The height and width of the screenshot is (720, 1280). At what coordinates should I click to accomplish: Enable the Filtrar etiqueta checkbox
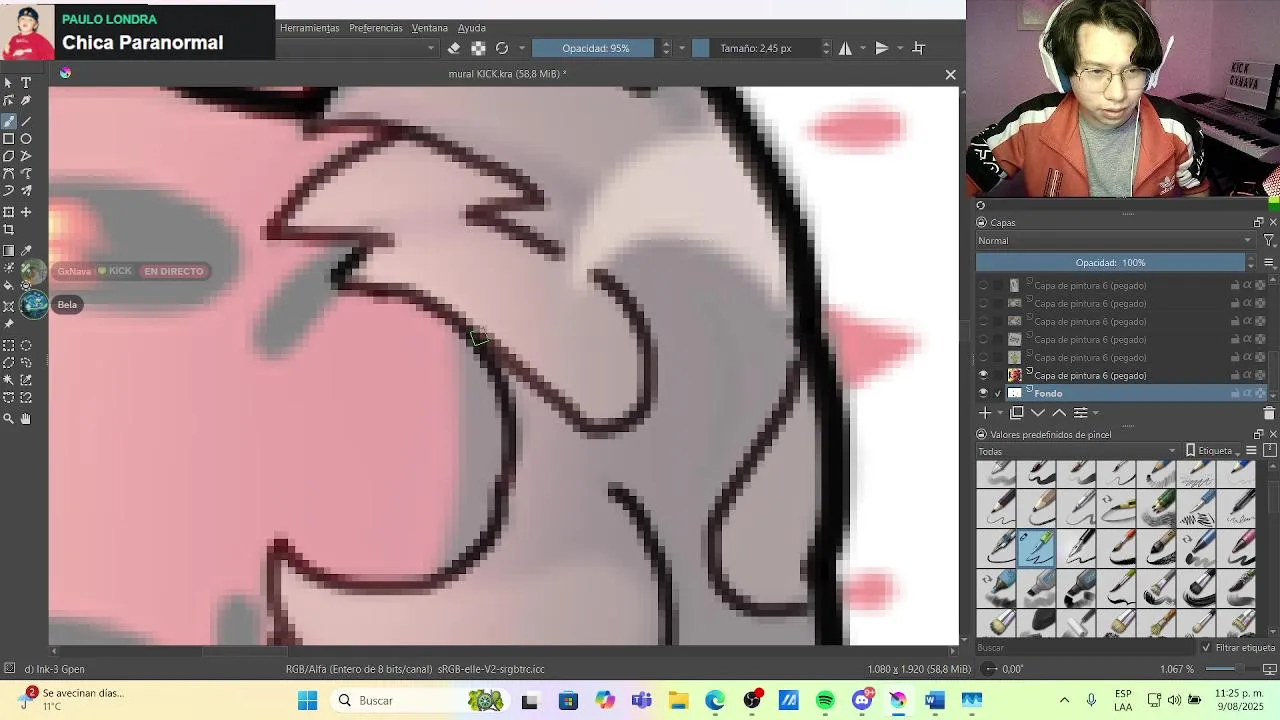[1206, 648]
